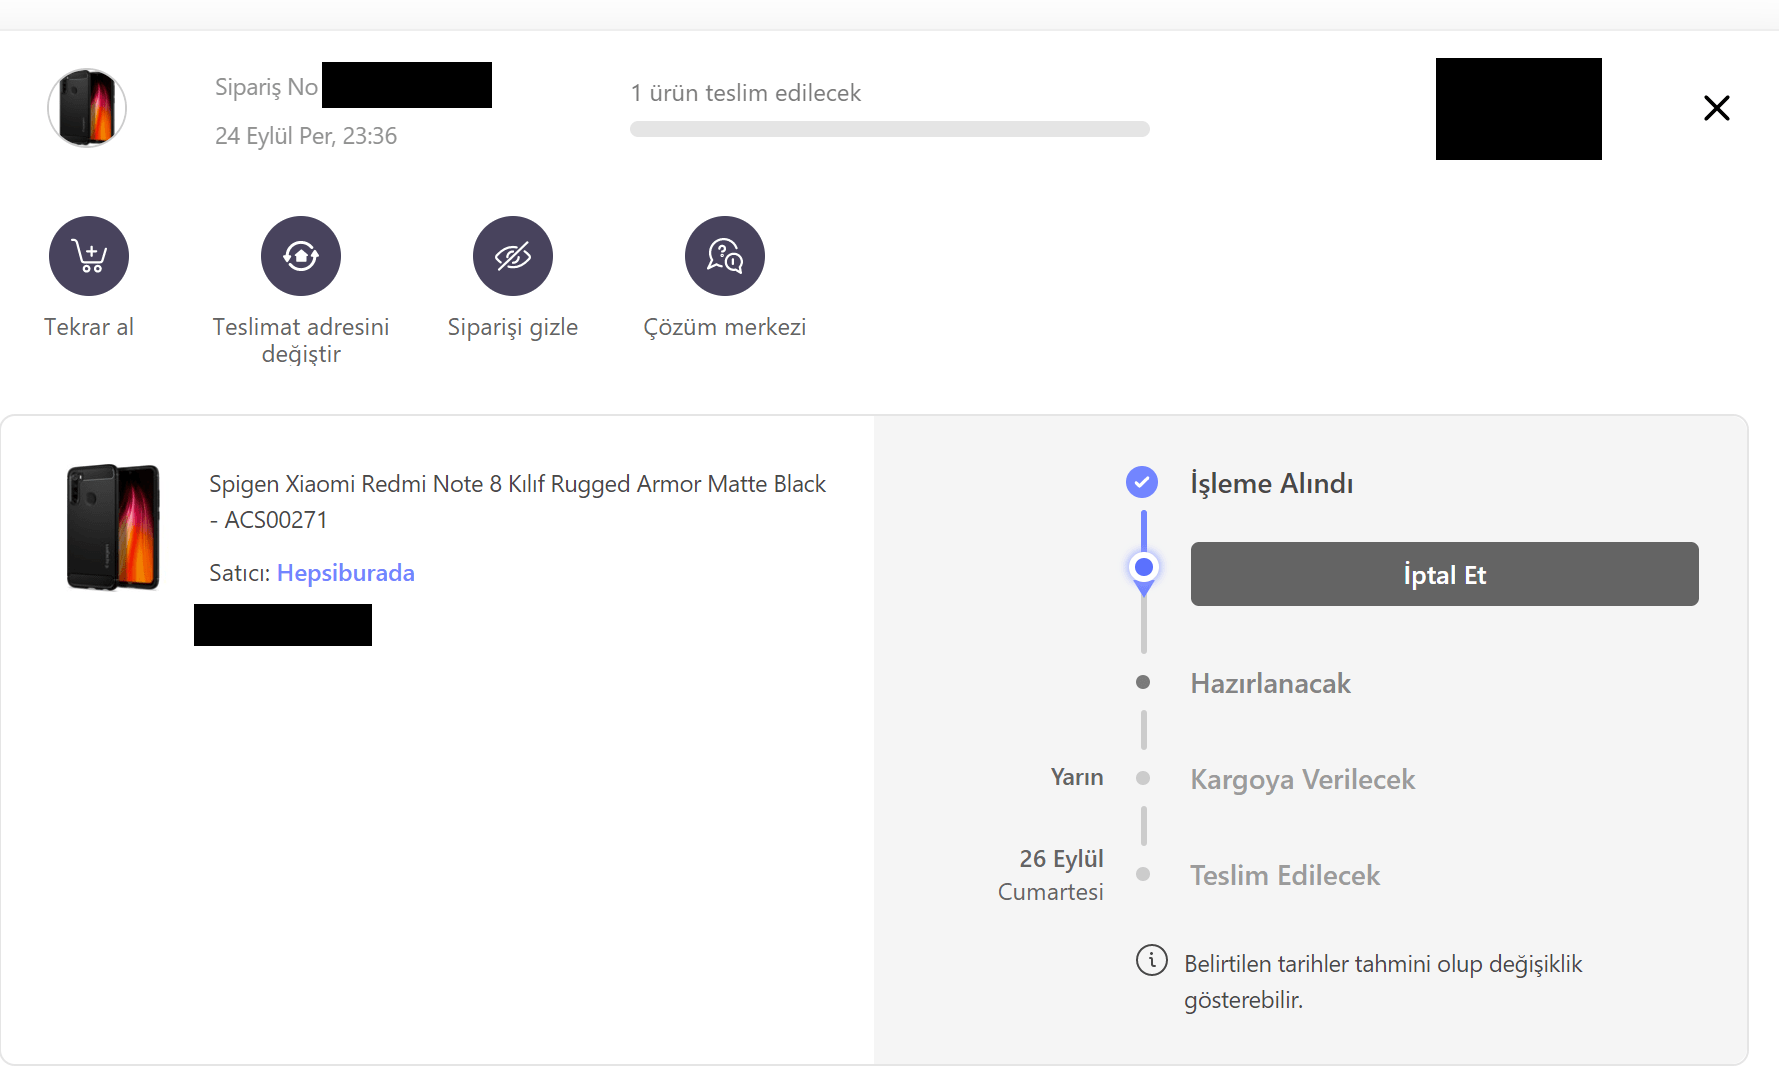Click the Siparişi gizle crossed-eye icon
This screenshot has width=1779, height=1077.
(x=513, y=256)
